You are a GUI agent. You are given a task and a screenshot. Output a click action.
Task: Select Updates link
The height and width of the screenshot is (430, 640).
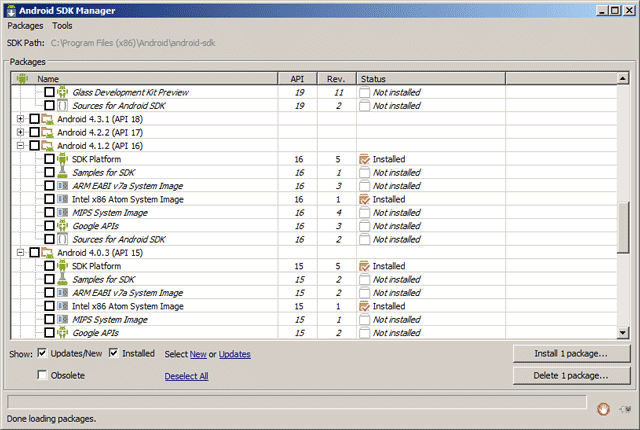coord(235,354)
